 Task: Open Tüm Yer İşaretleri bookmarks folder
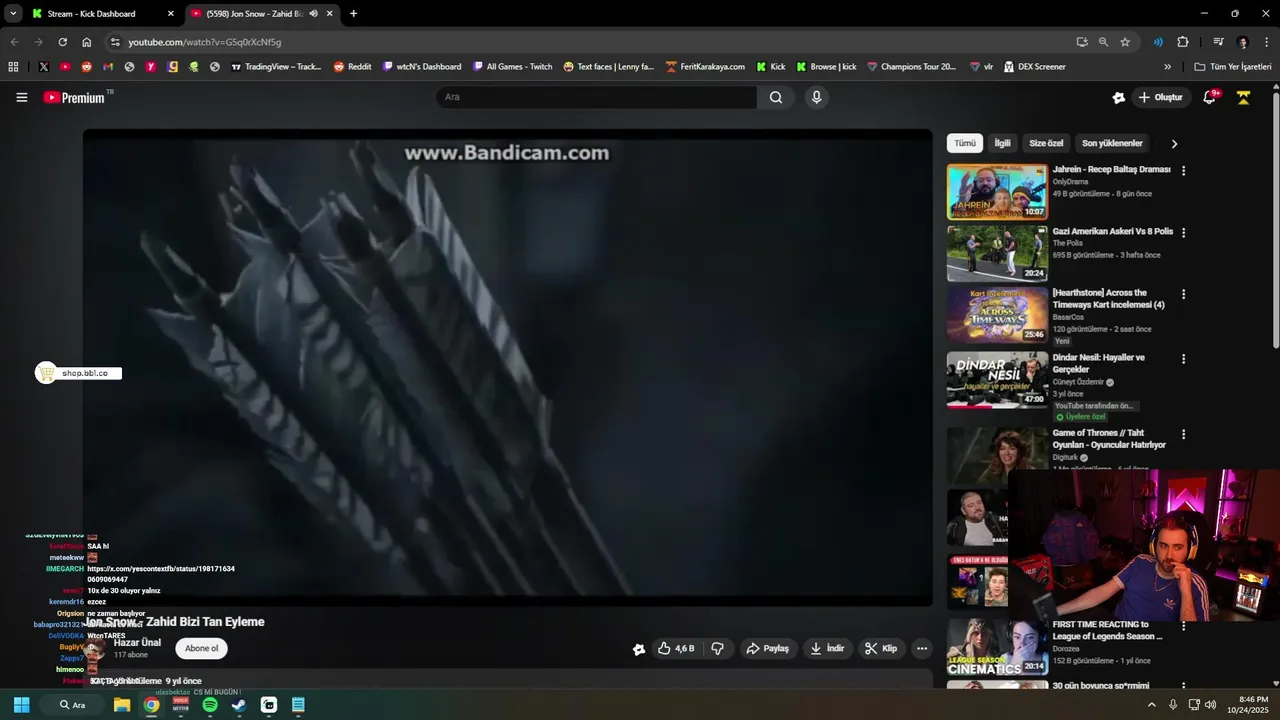tap(1233, 67)
